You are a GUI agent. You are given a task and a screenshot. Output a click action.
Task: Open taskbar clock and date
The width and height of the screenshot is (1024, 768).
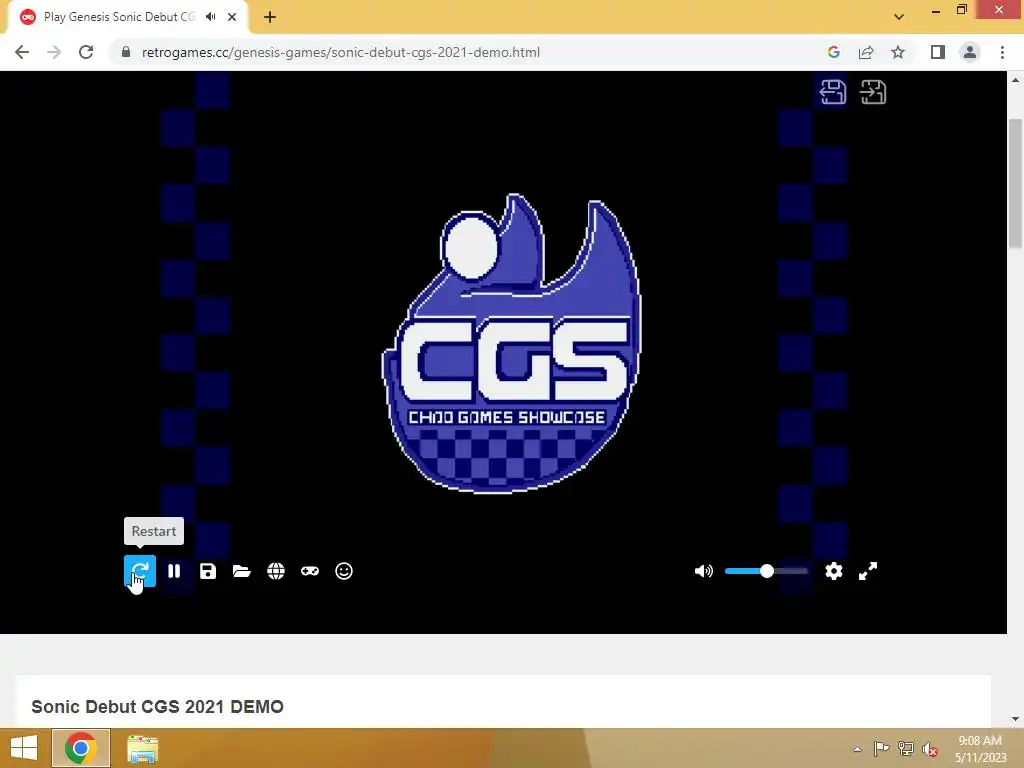click(980, 749)
